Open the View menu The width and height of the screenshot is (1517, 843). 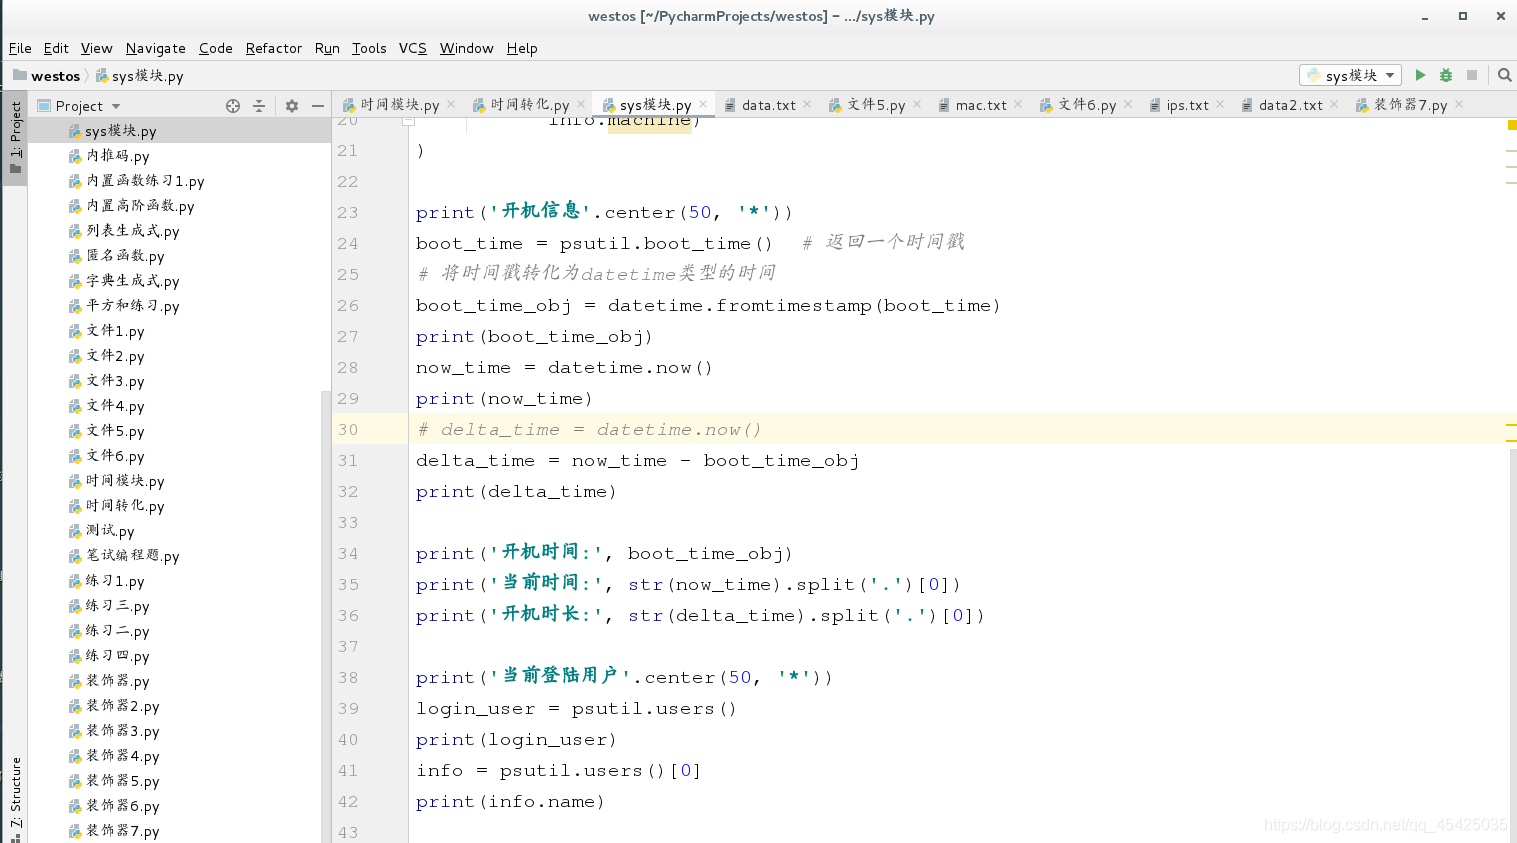tap(96, 48)
